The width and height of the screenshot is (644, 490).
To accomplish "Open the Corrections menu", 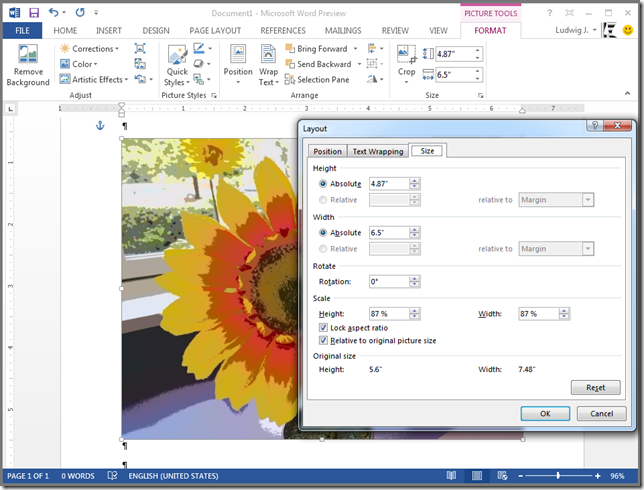I will pyautogui.click(x=90, y=48).
